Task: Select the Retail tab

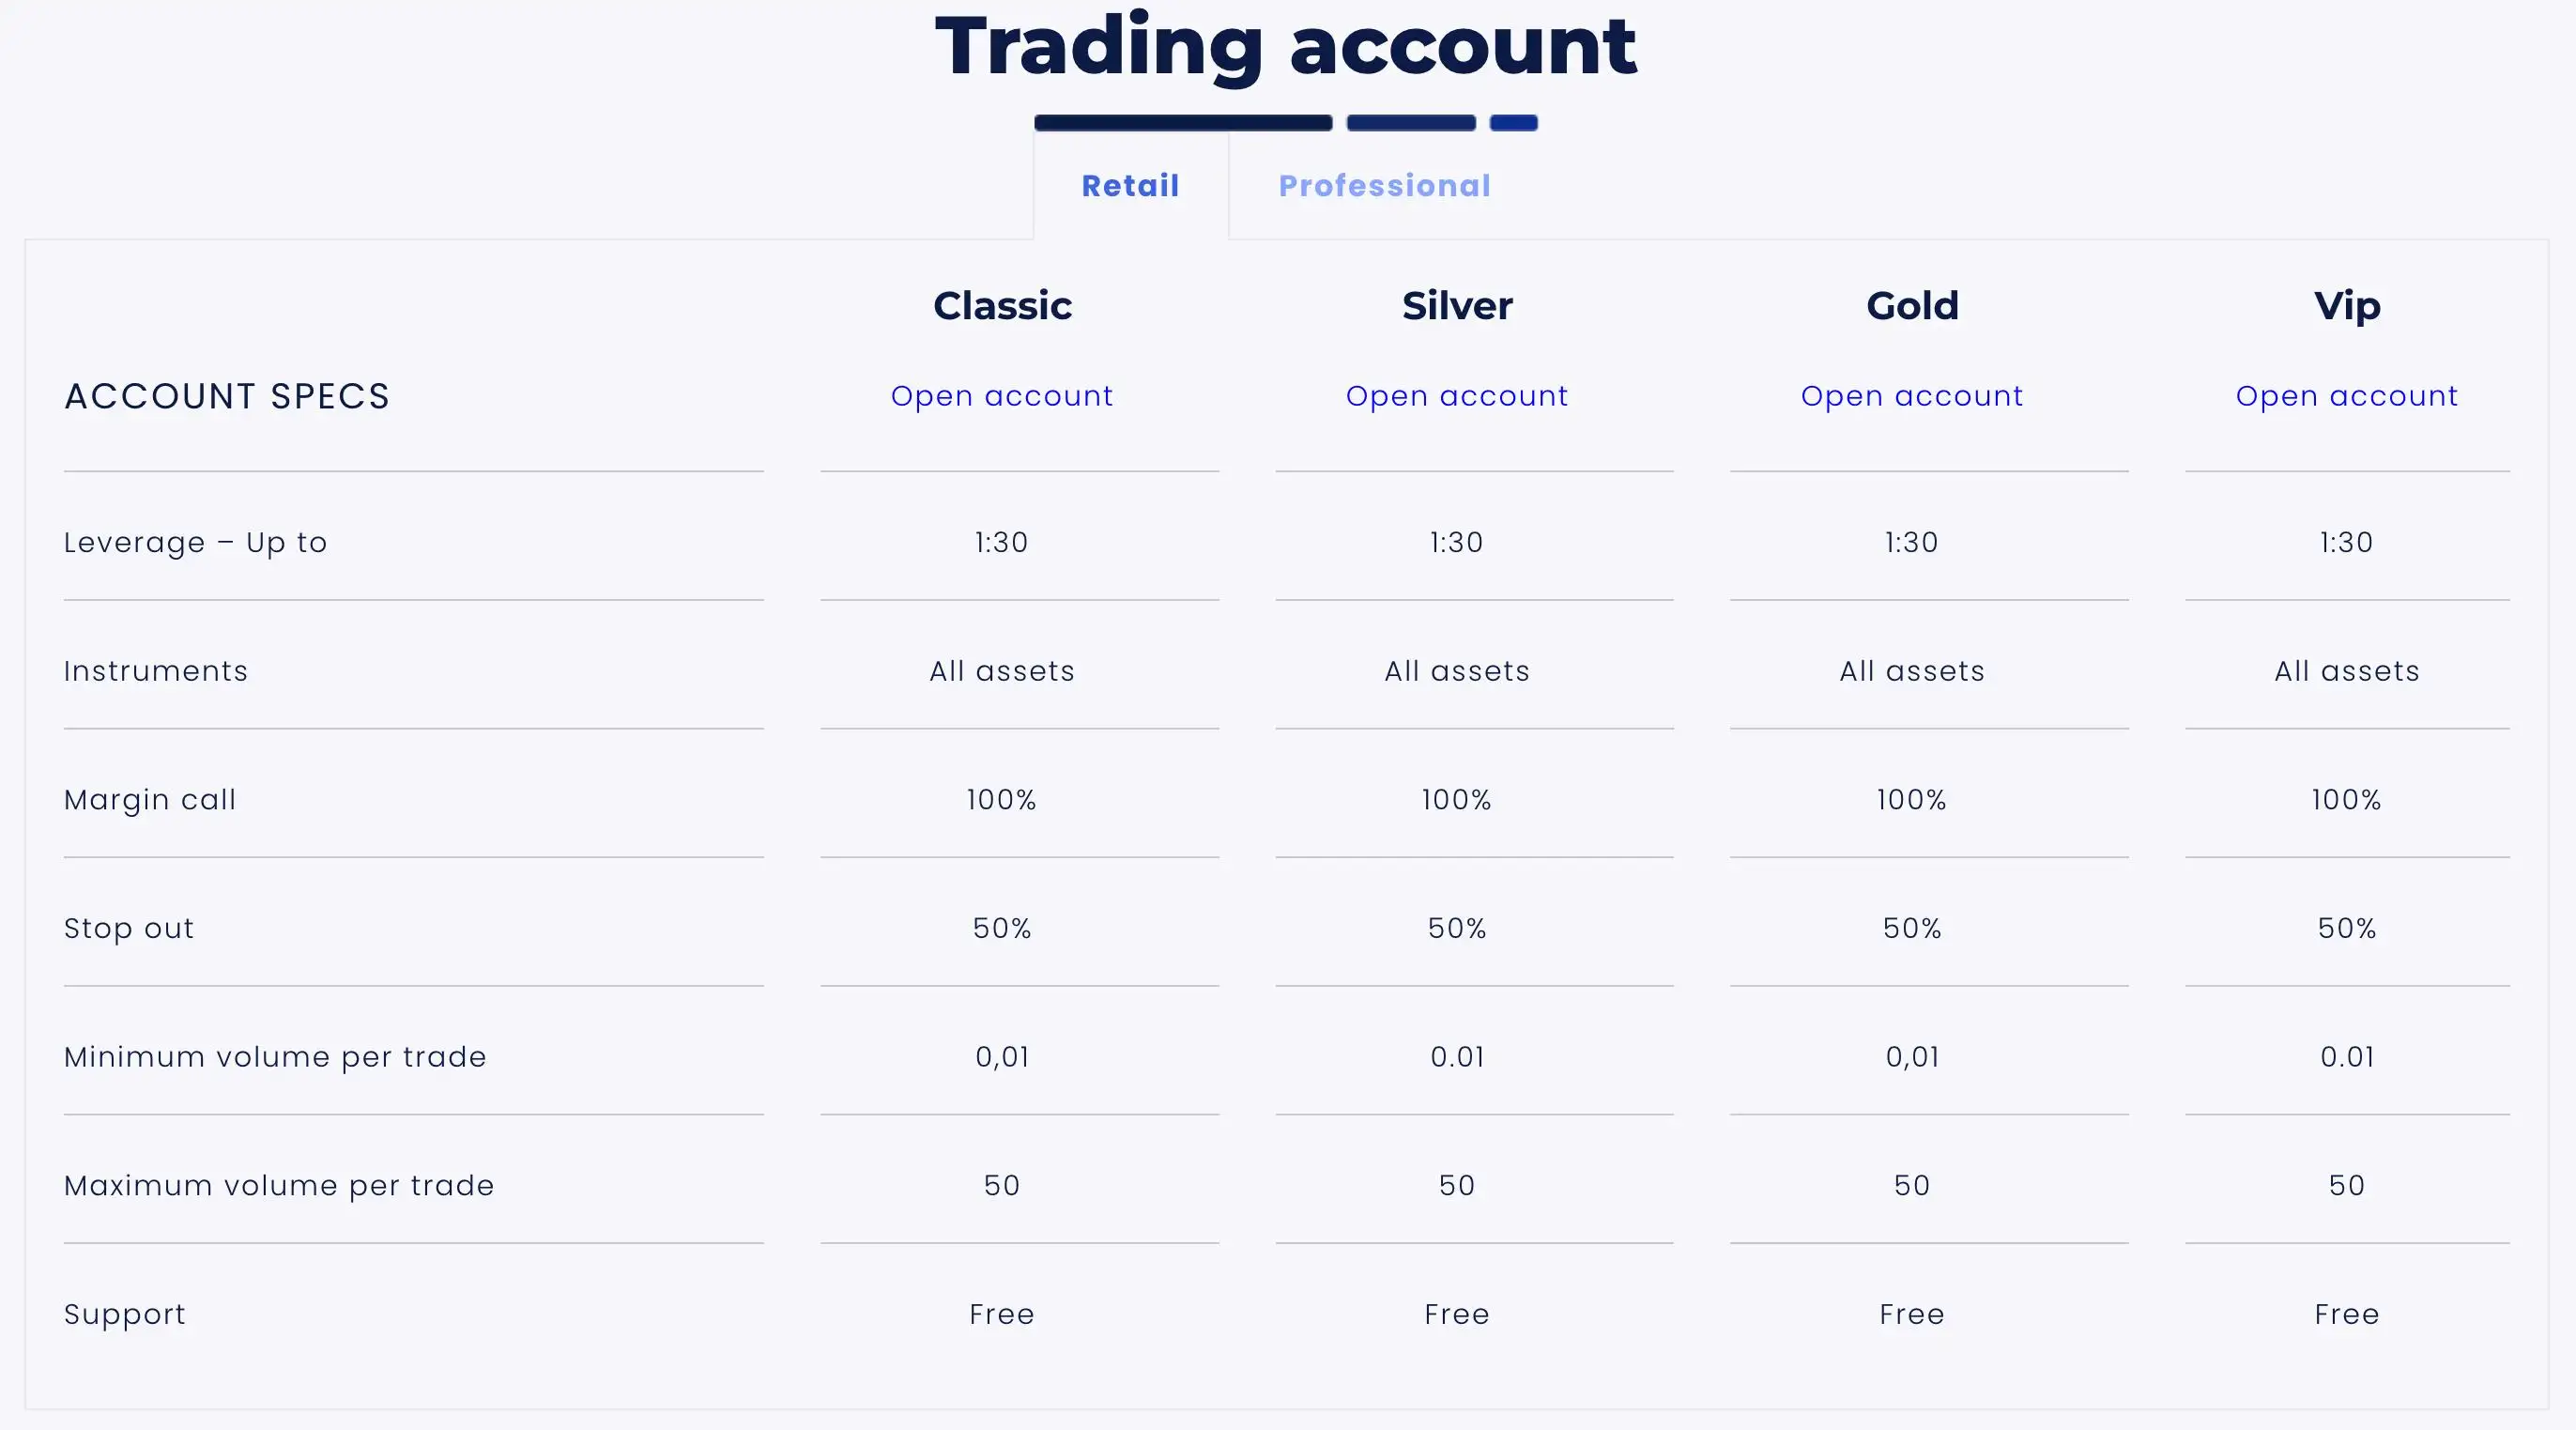Action: pyautogui.click(x=1130, y=185)
